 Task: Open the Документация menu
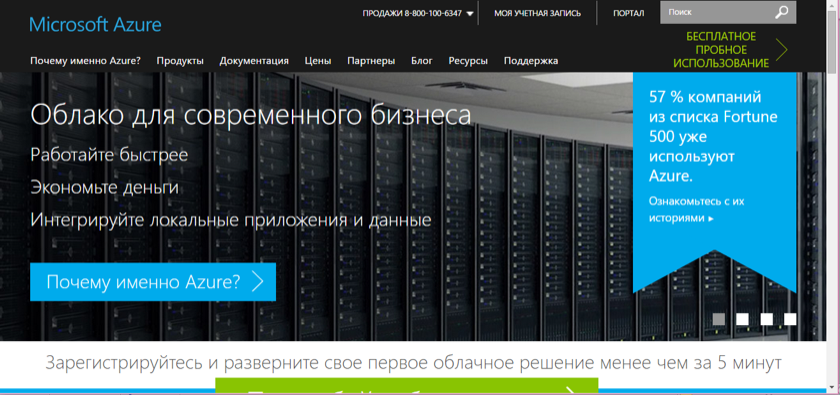tap(254, 61)
